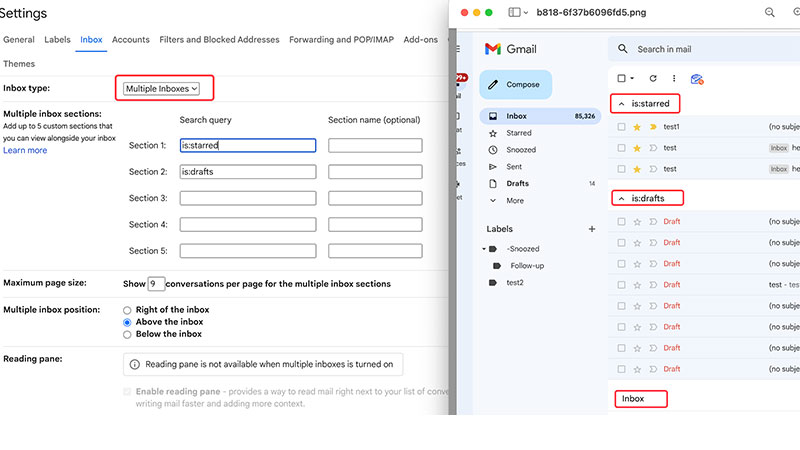Open the three-dot more options menu

point(674,79)
